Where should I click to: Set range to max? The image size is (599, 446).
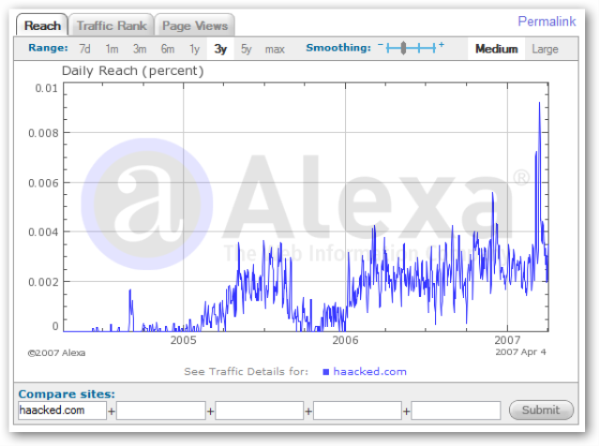275,49
